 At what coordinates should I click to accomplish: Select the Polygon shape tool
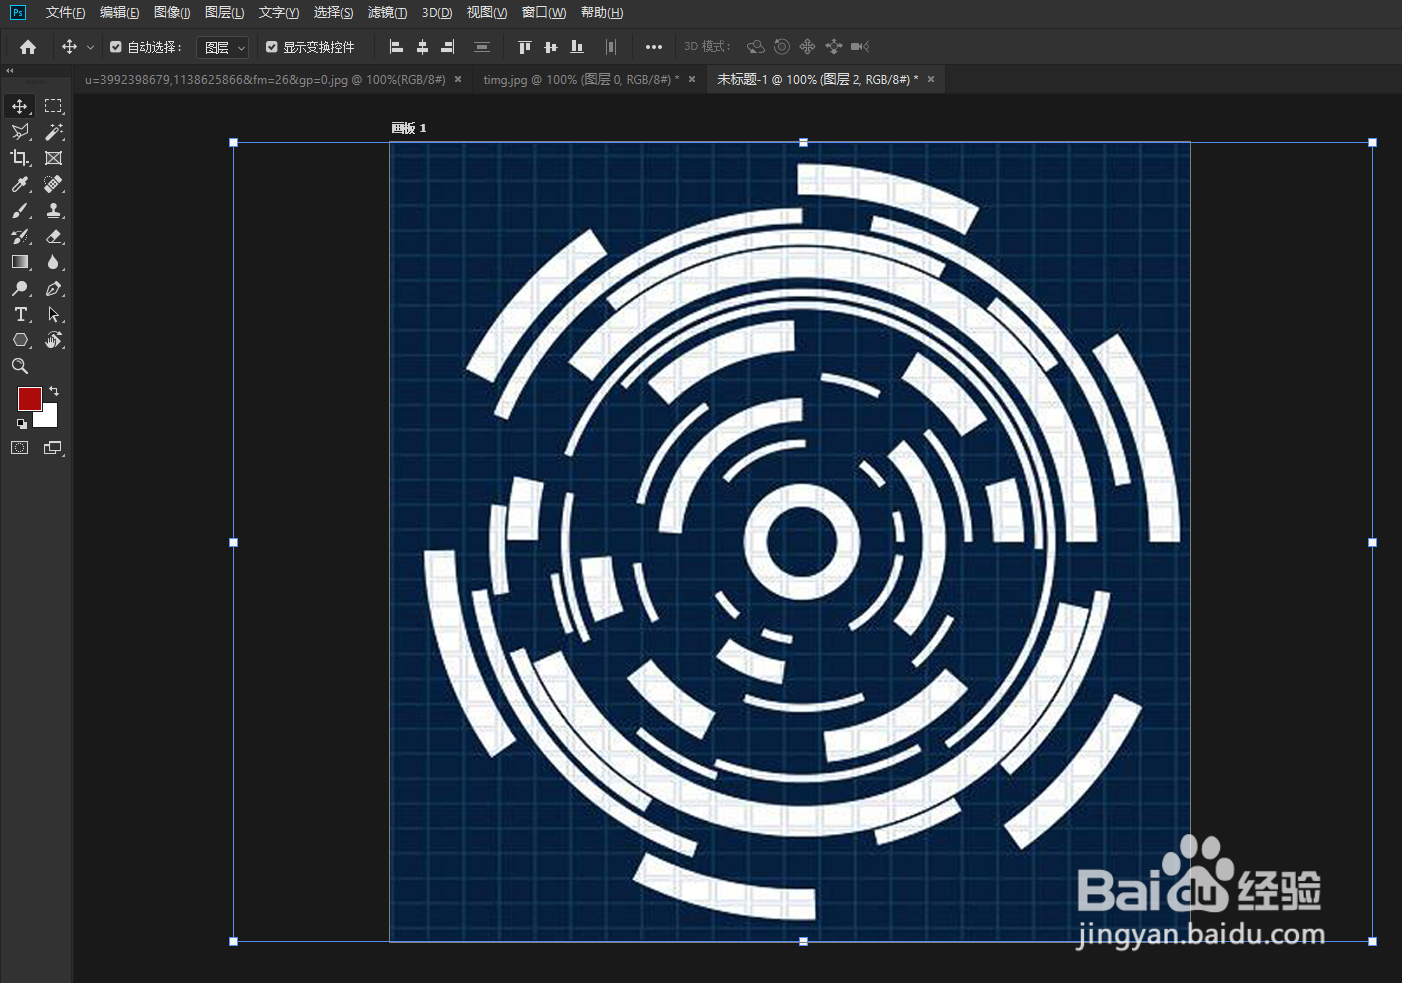pos(20,340)
